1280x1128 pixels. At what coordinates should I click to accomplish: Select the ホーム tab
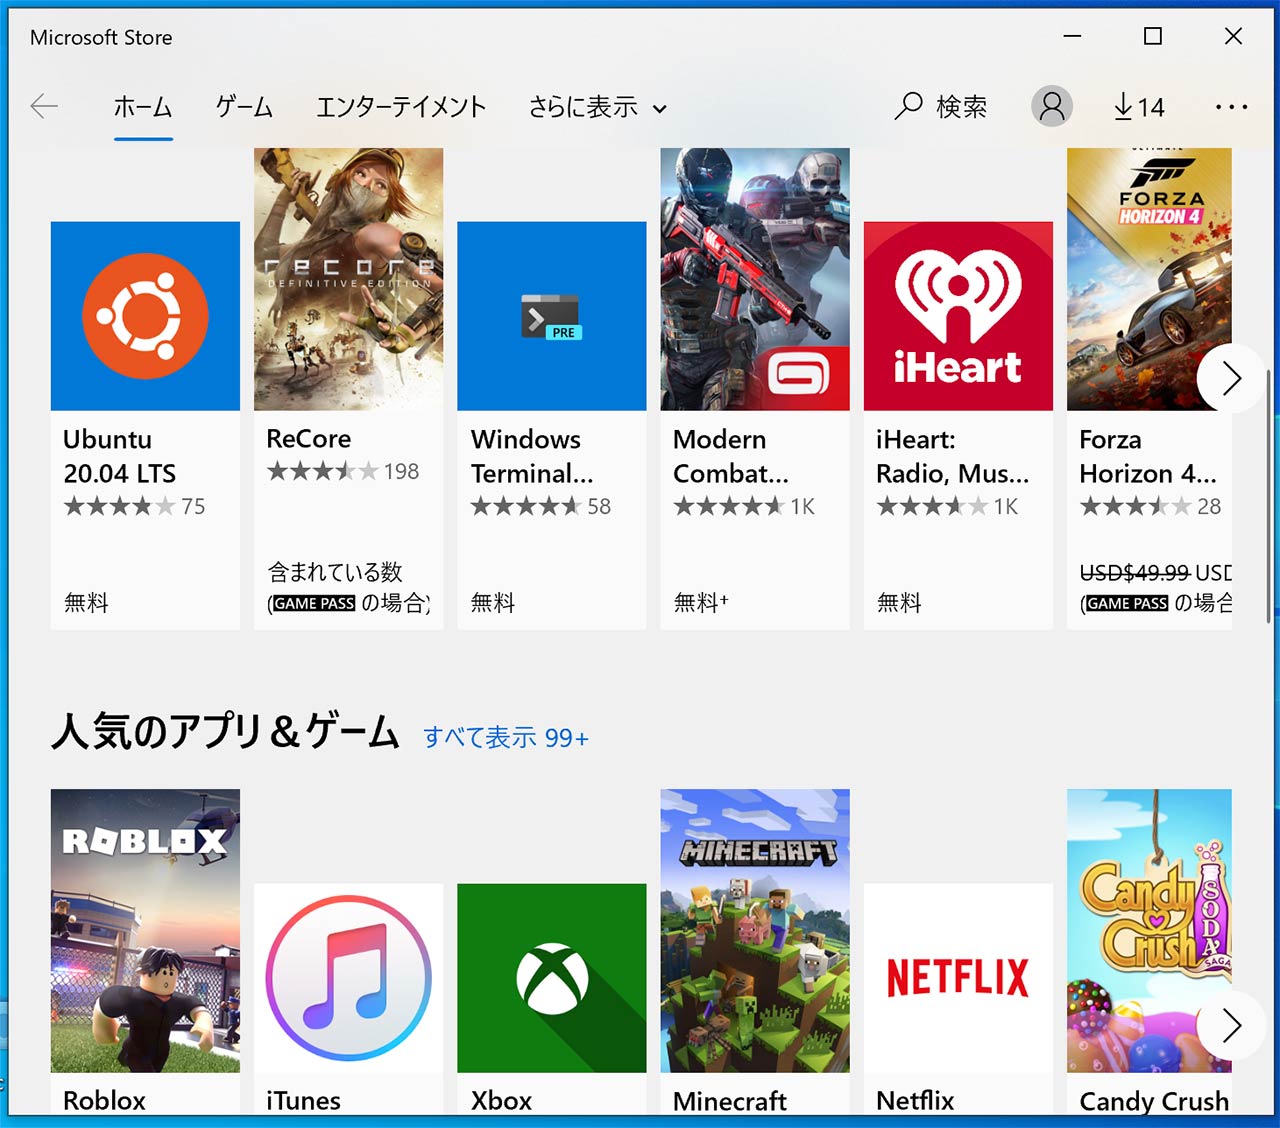pos(143,106)
